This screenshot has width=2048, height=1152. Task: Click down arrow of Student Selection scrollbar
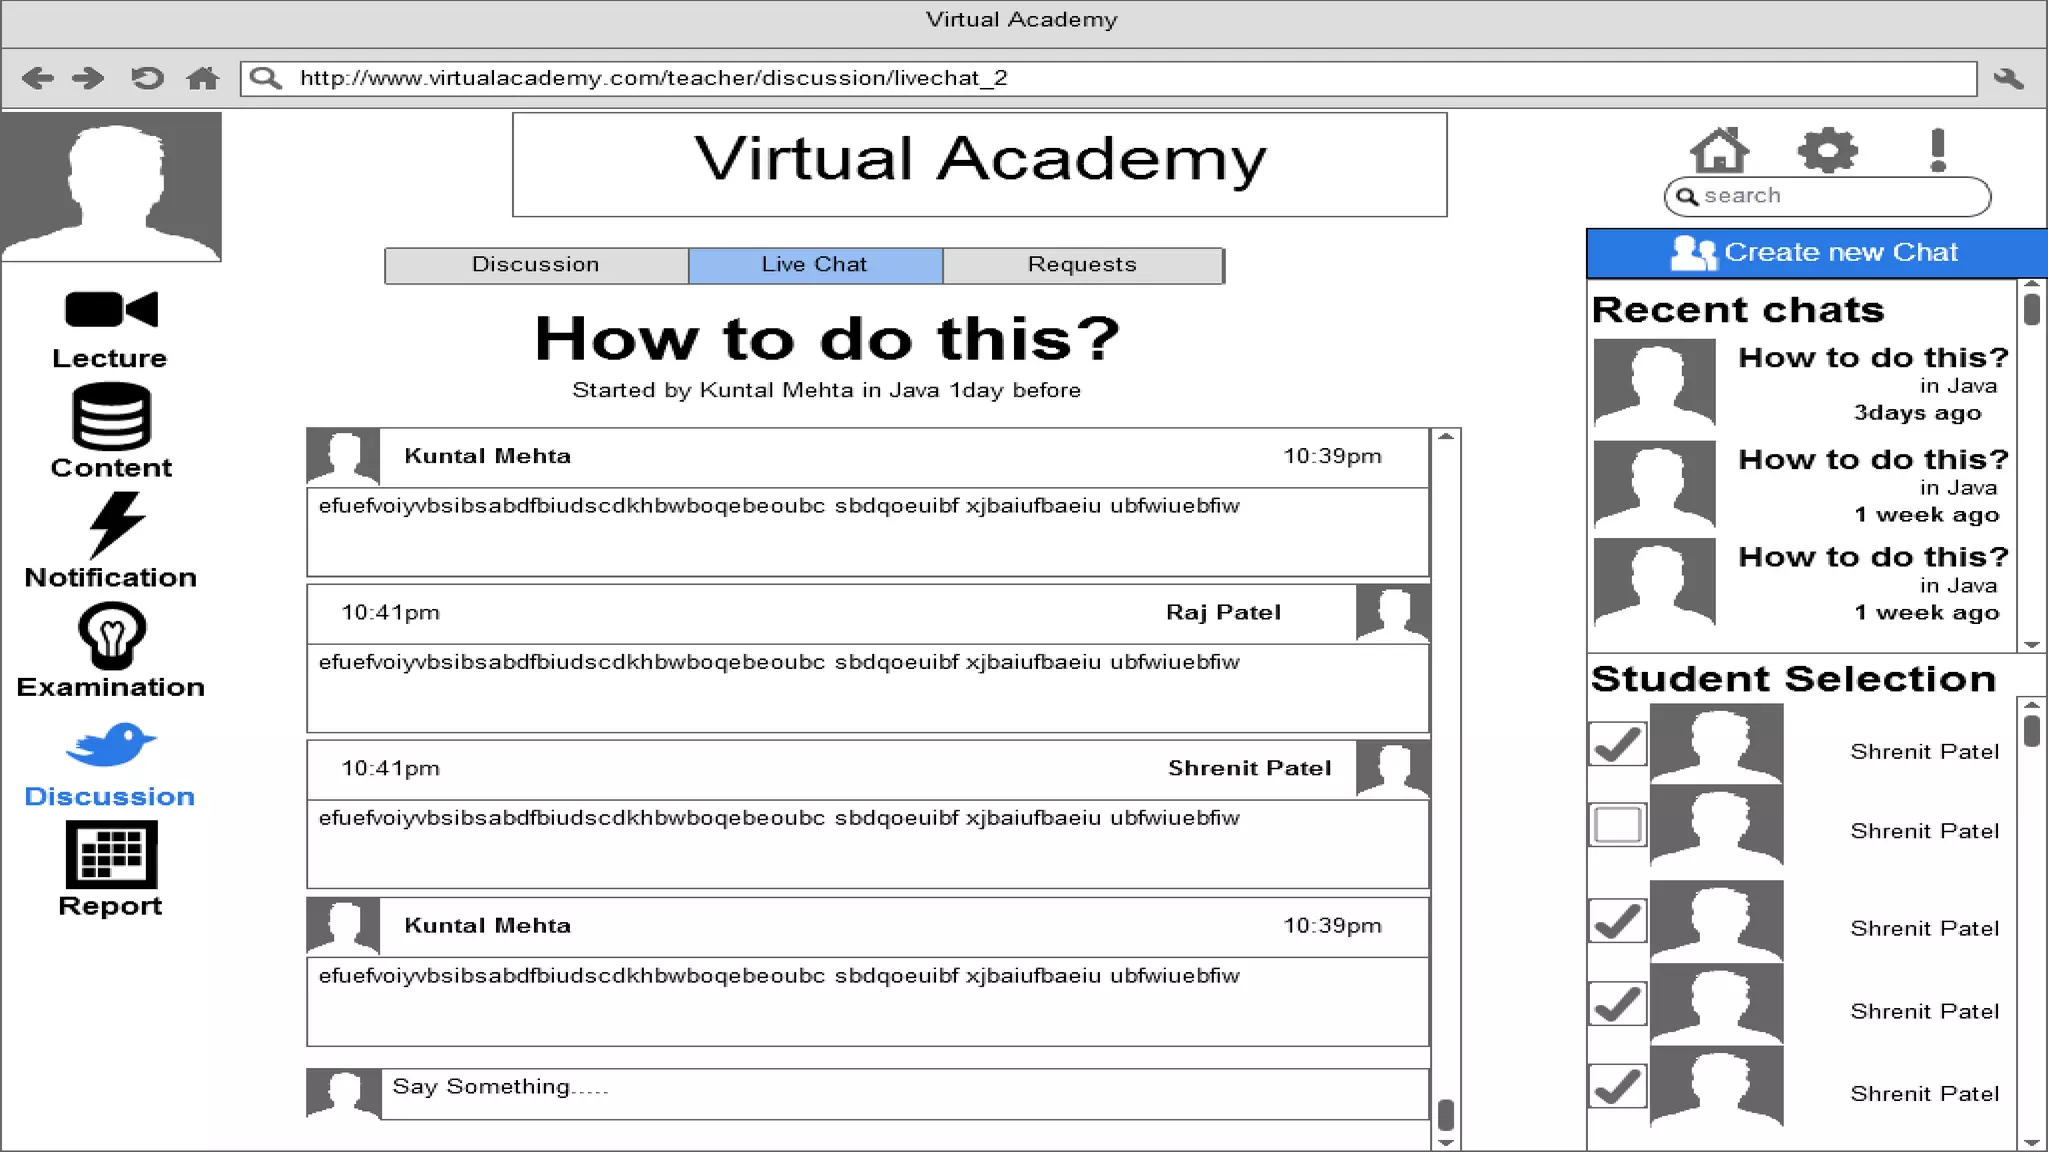[2031, 1141]
